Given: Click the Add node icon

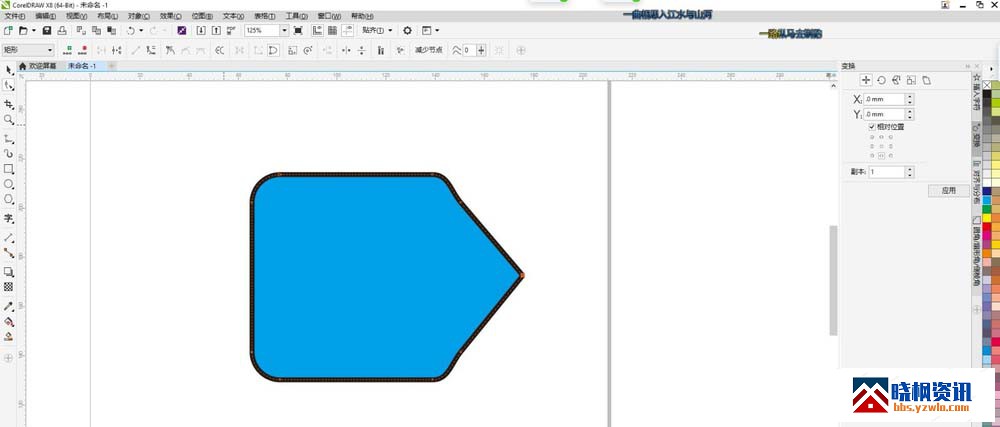Looking at the screenshot, I should coord(68,50).
